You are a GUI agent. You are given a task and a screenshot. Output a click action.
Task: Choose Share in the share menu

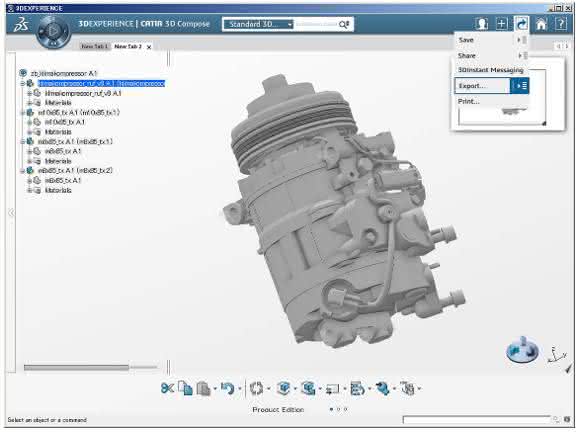(466, 55)
